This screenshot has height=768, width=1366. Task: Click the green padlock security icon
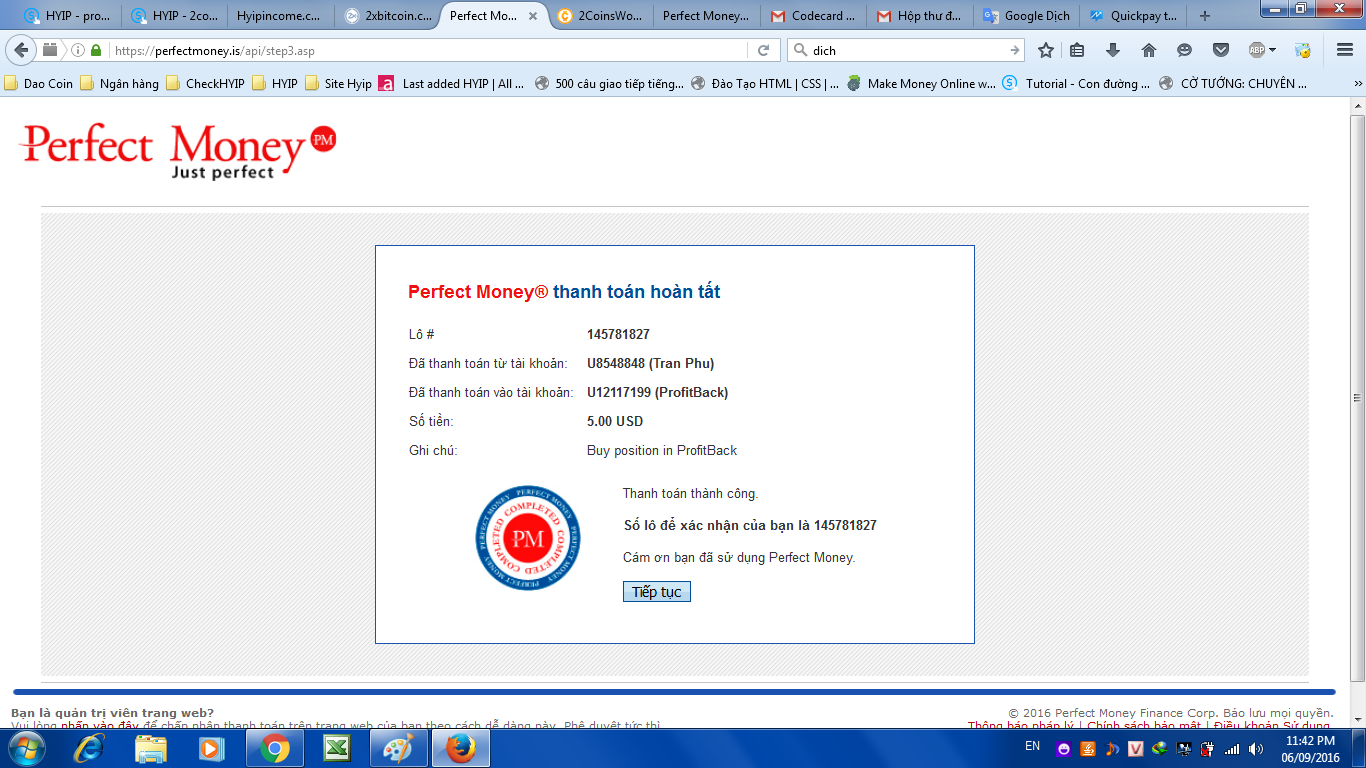96,50
